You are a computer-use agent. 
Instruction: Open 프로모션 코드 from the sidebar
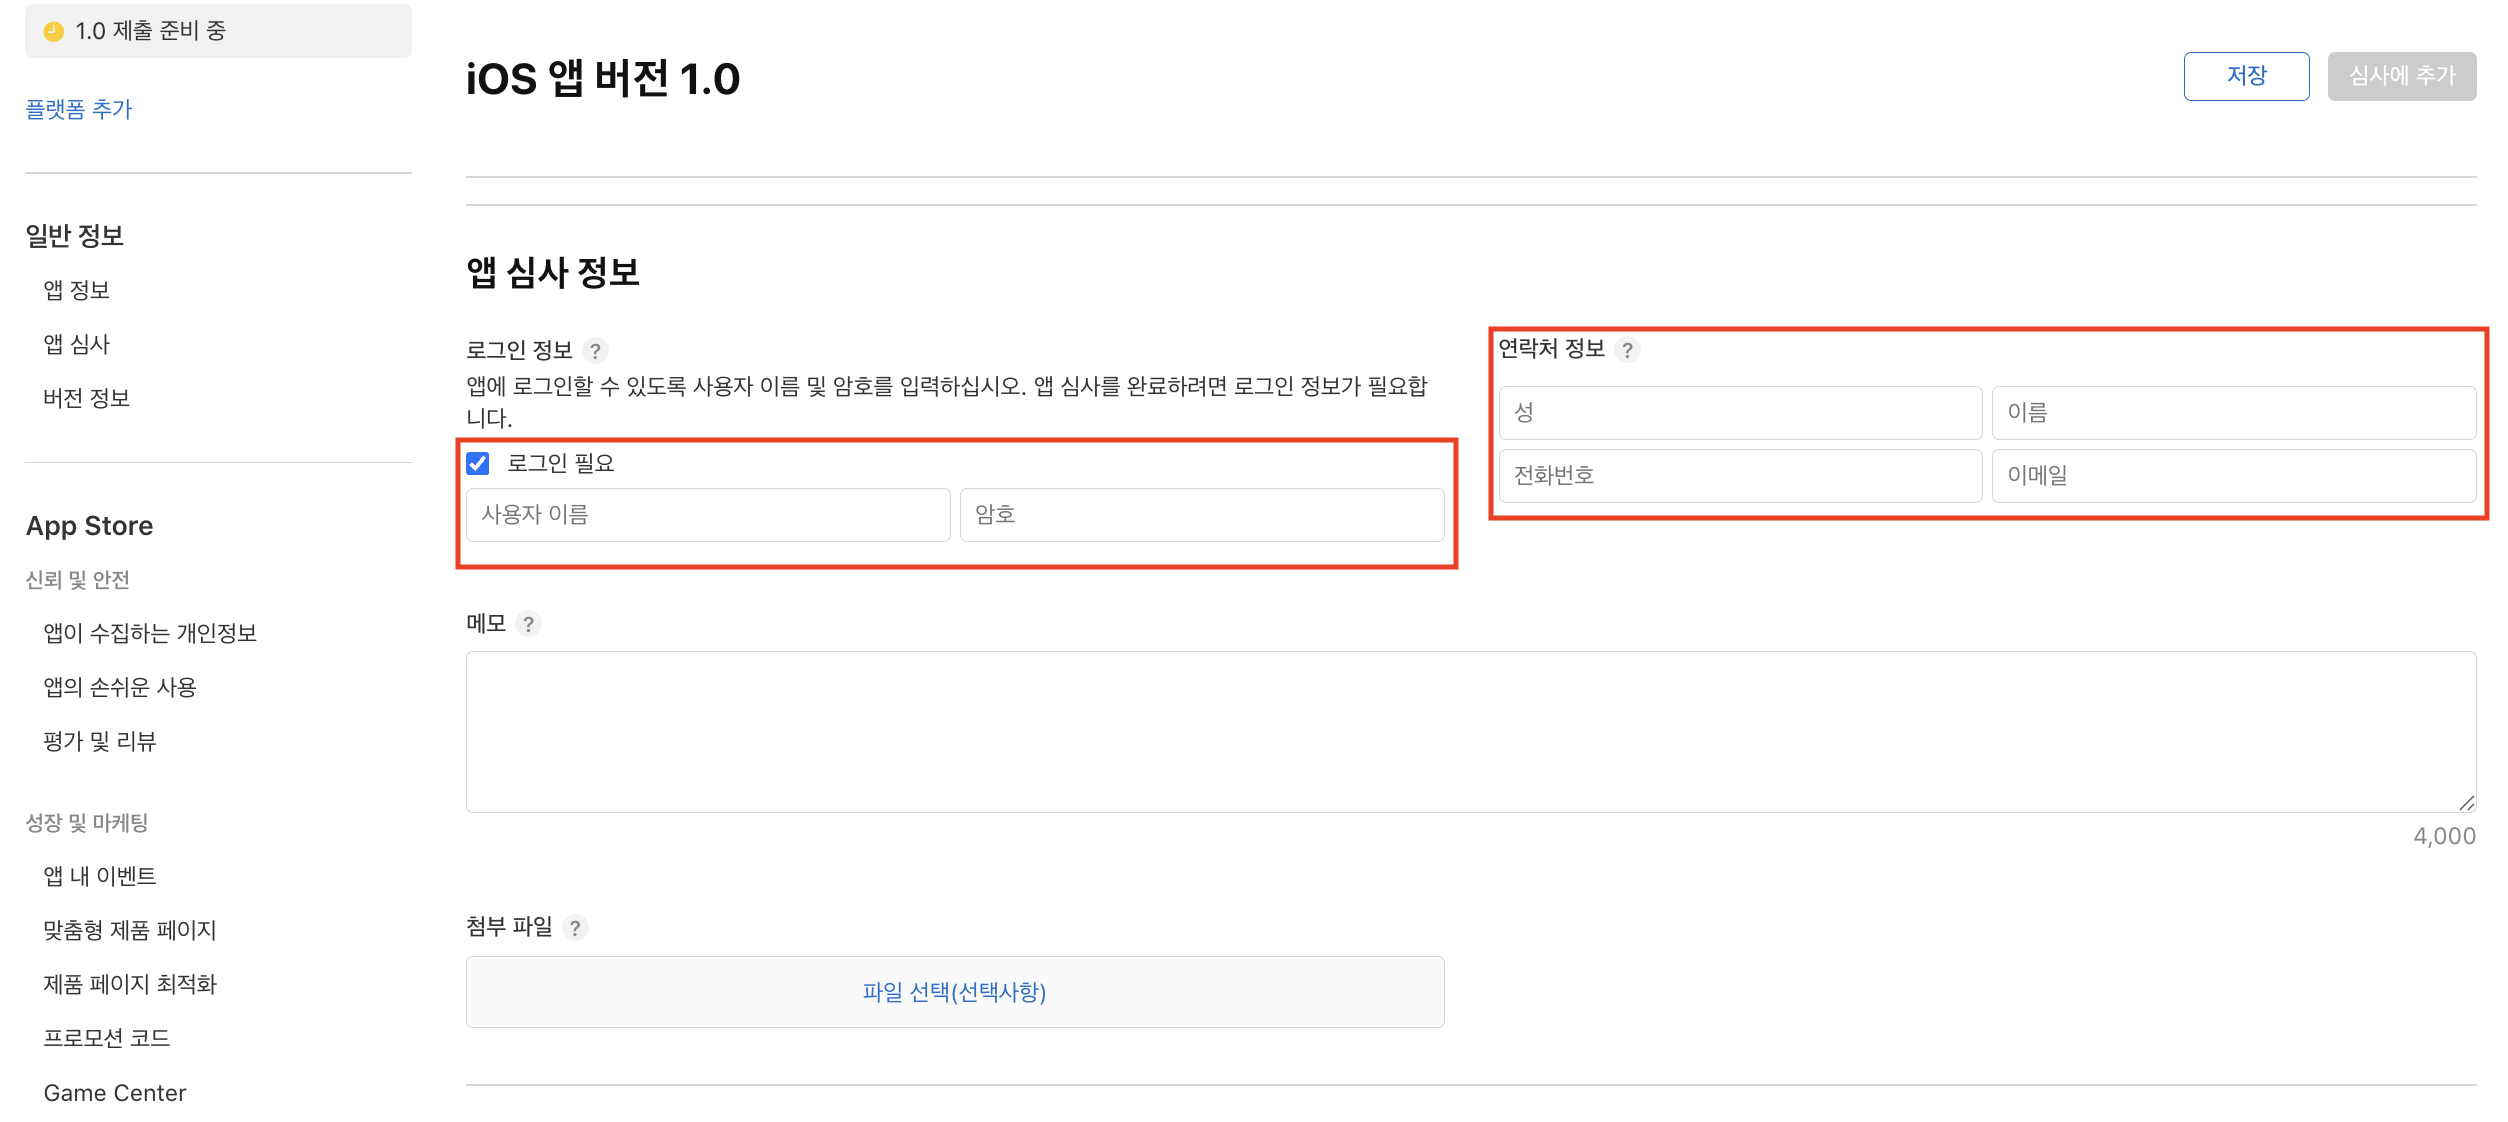coord(107,1038)
